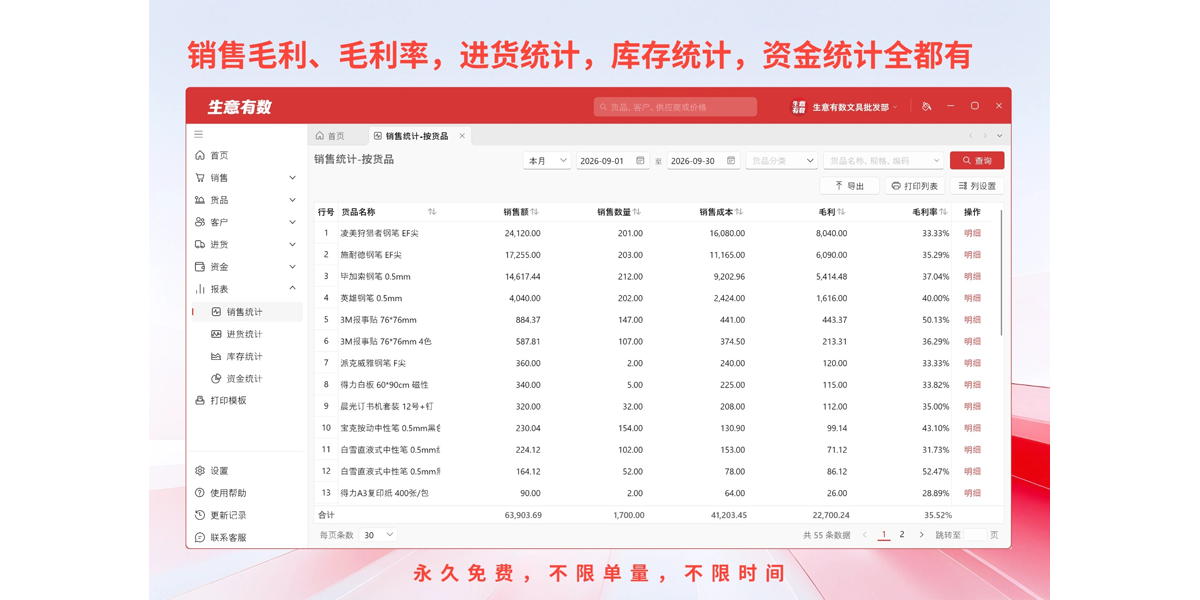
Task: Click the 打印列表 button
Action: (915, 186)
